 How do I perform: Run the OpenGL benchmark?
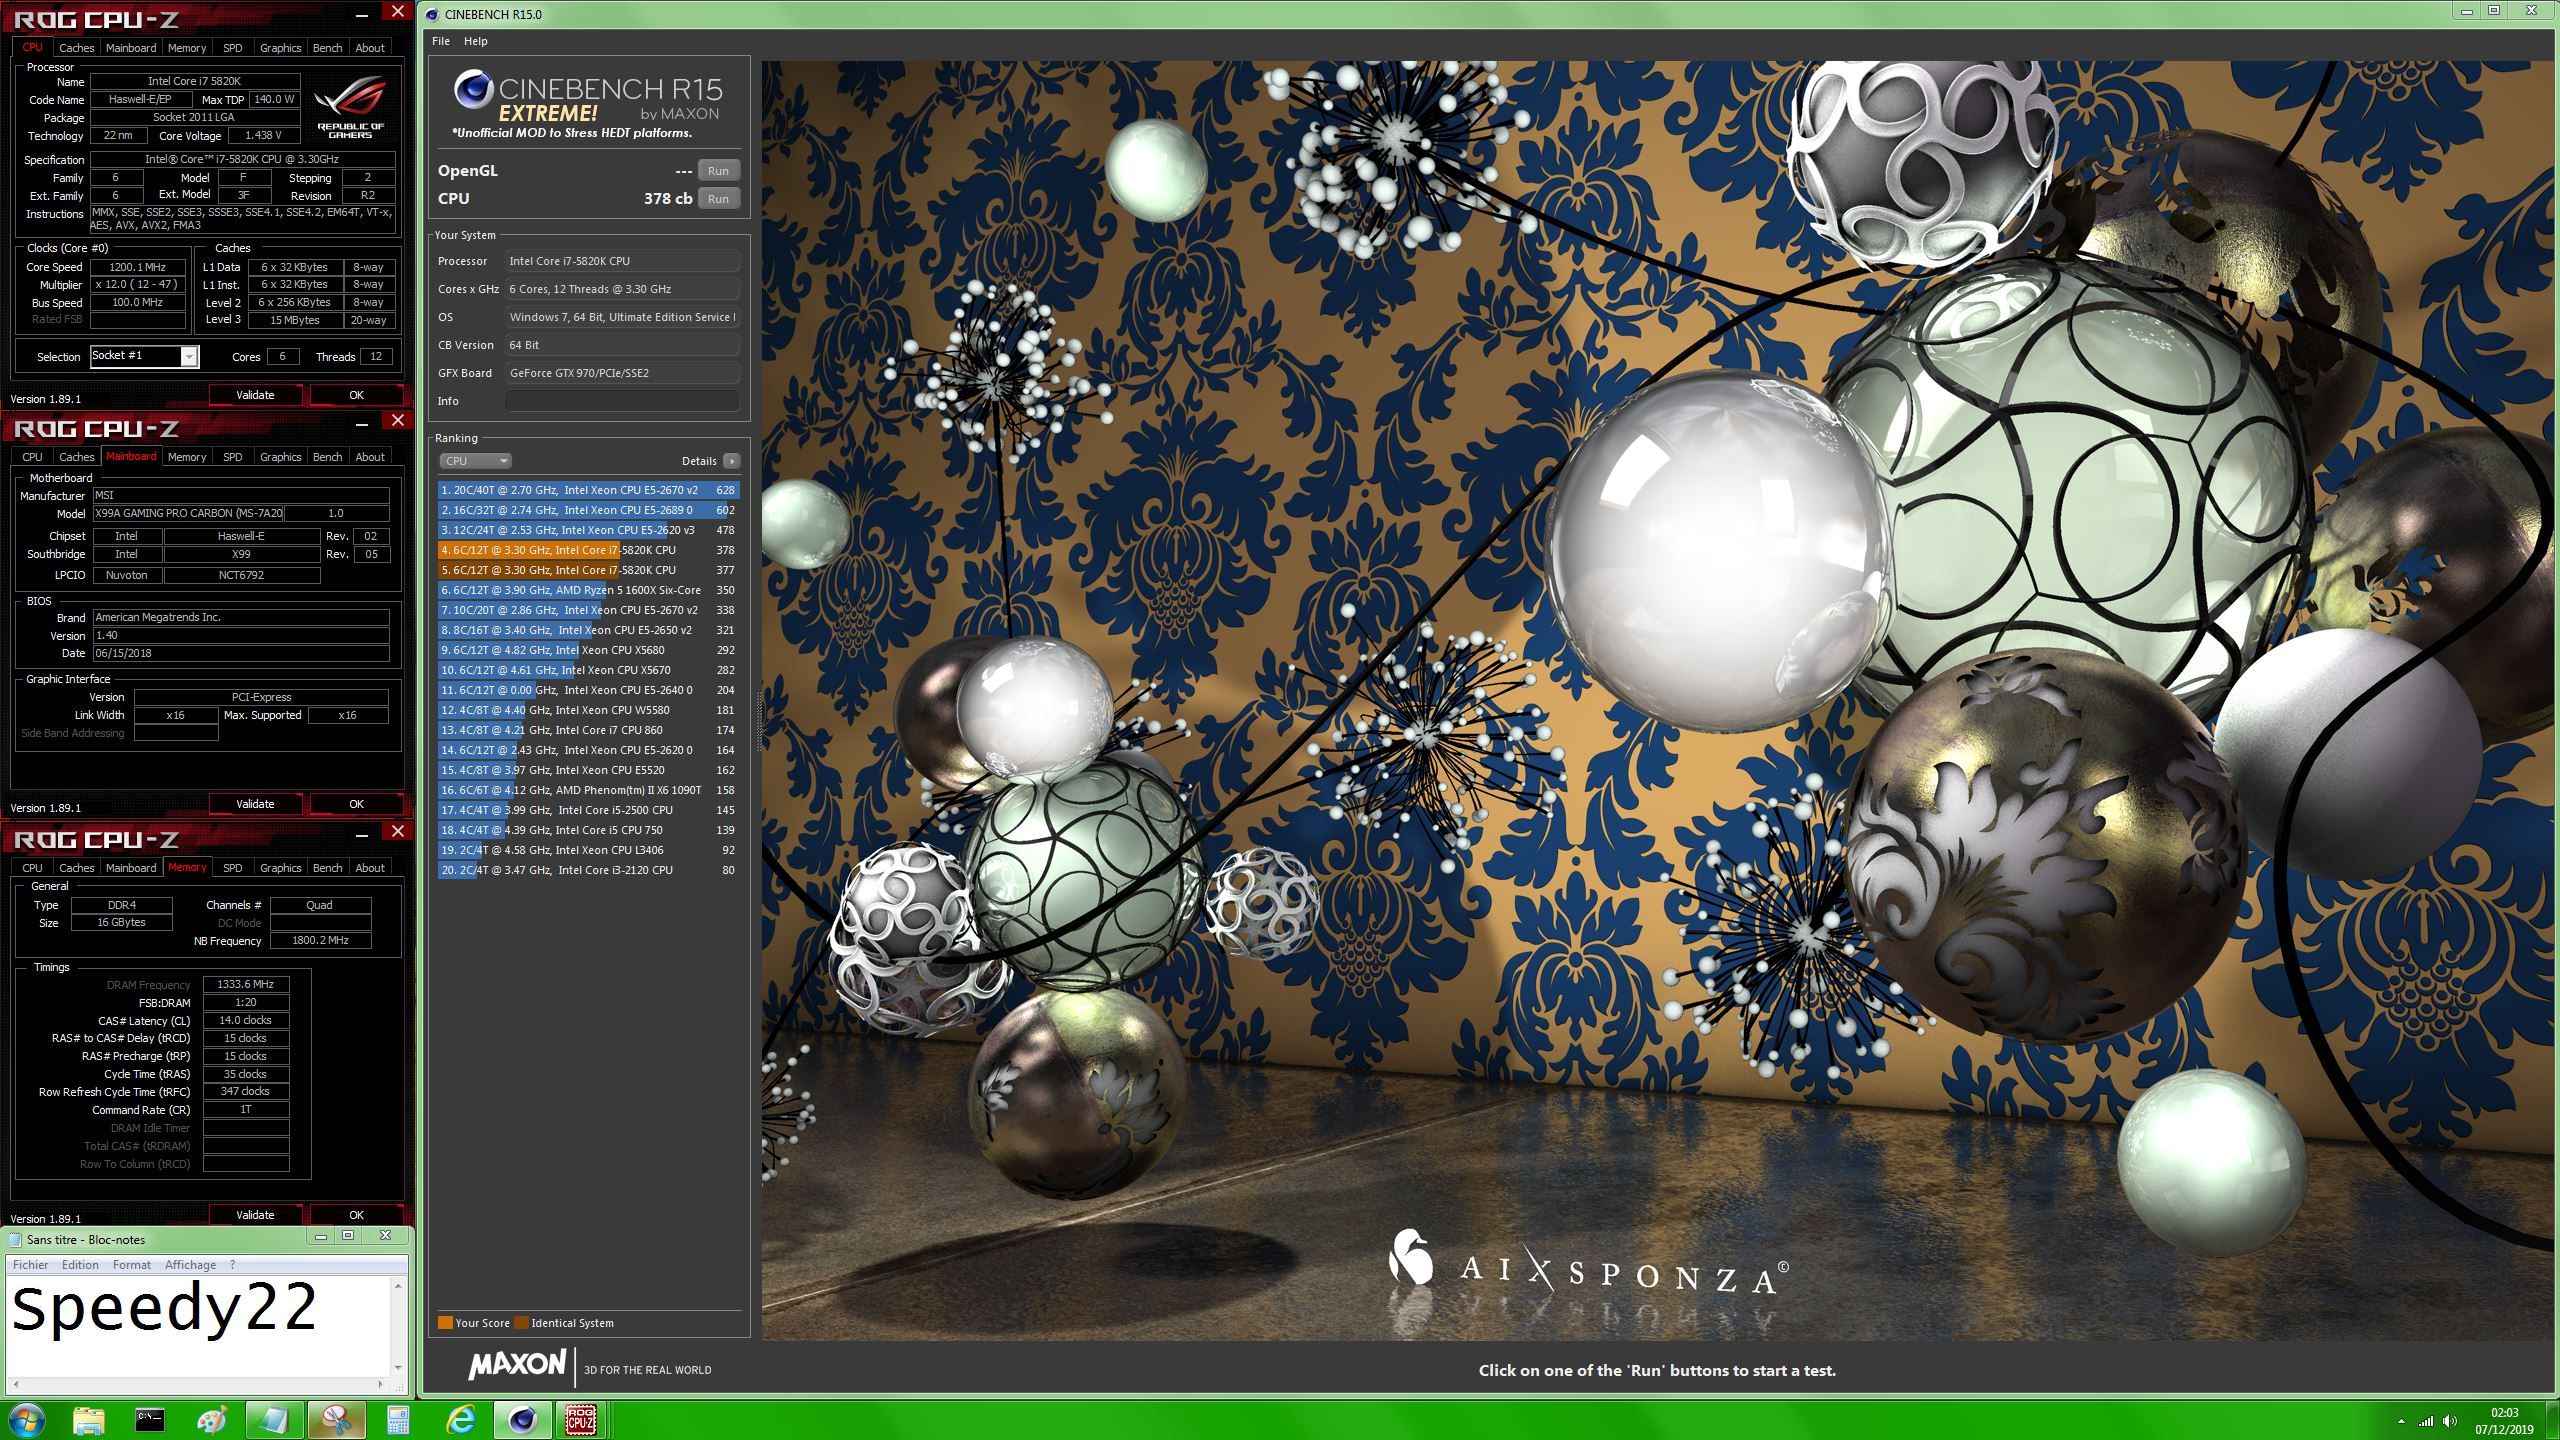(718, 171)
